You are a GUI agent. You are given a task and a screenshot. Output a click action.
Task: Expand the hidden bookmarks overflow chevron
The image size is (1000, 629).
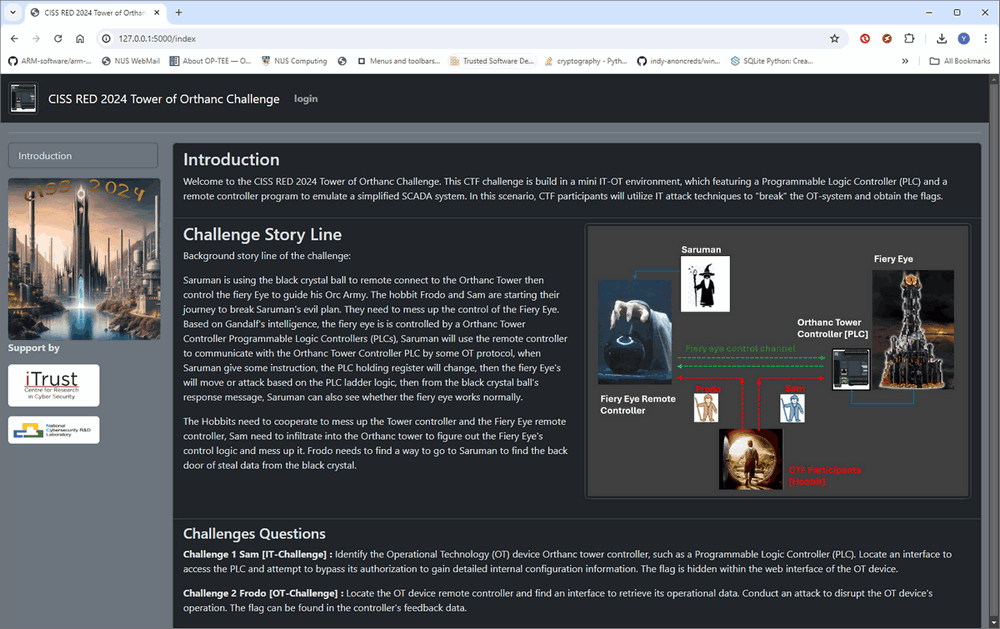click(905, 61)
